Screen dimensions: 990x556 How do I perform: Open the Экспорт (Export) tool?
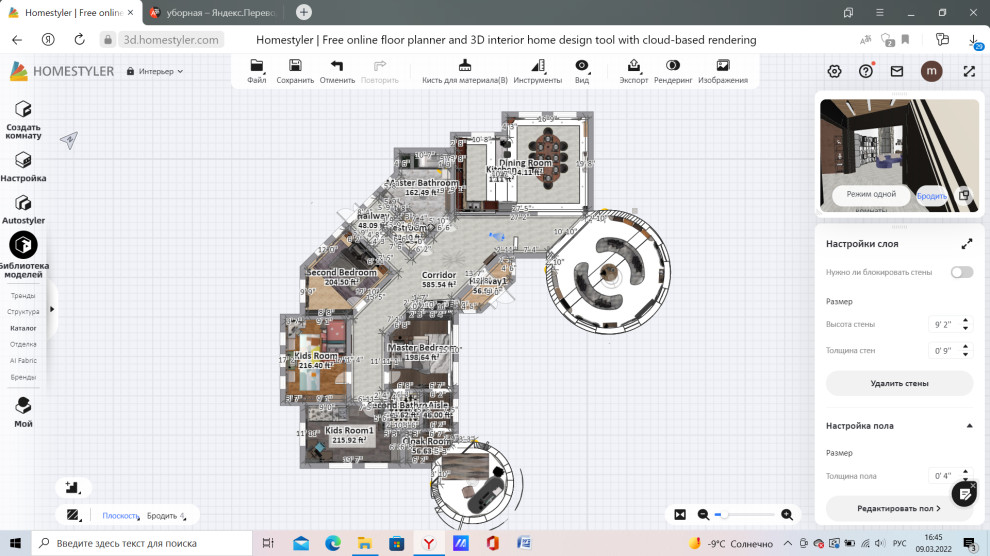[x=634, y=66]
